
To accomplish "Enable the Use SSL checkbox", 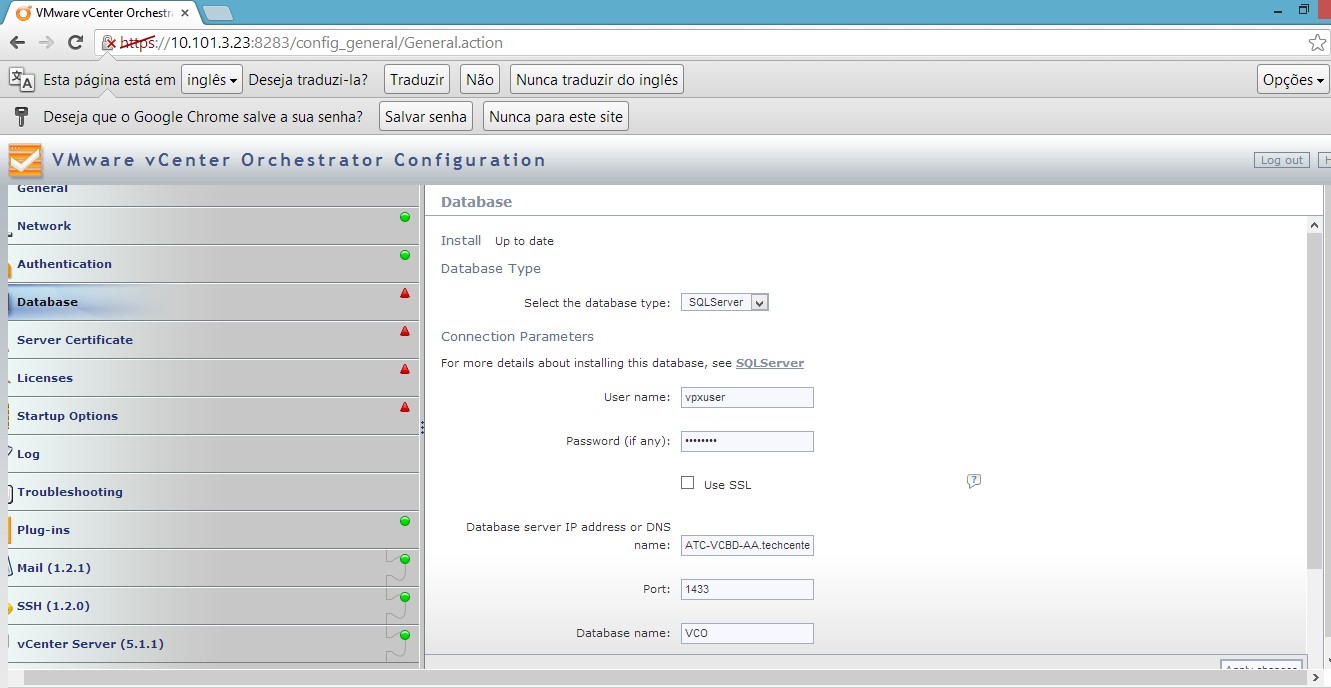I will point(687,483).
